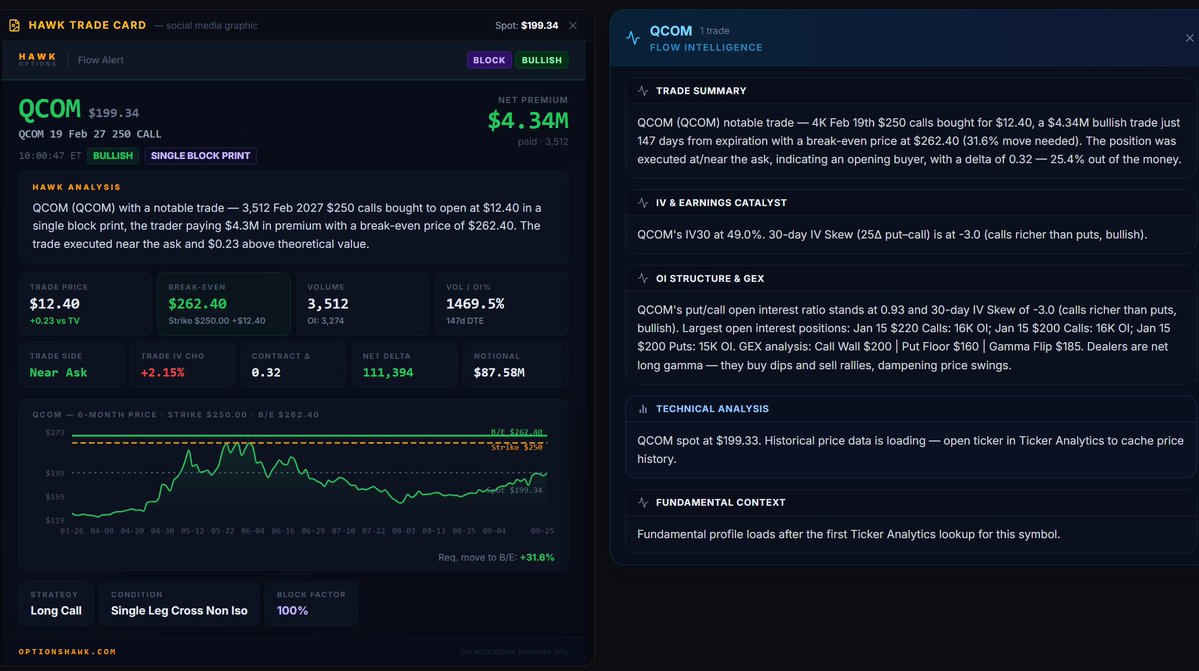Click the Req. move to B/E +31.6% text
The width and height of the screenshot is (1199, 671).
496,557
